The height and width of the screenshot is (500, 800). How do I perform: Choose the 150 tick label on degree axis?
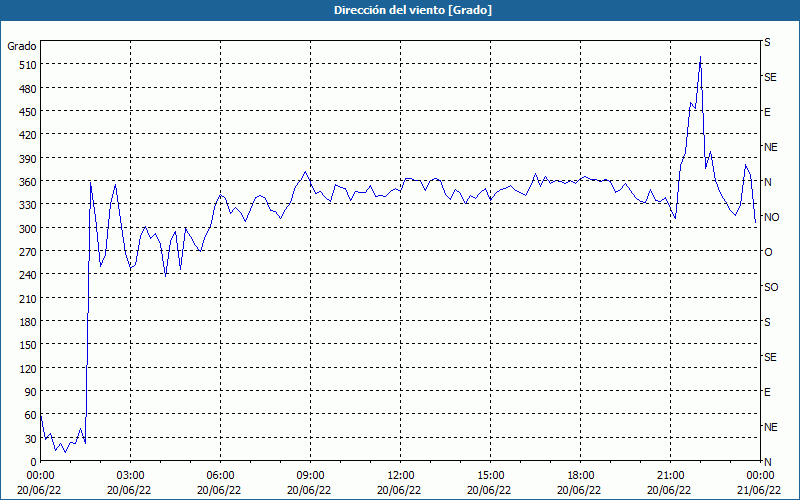(28, 346)
